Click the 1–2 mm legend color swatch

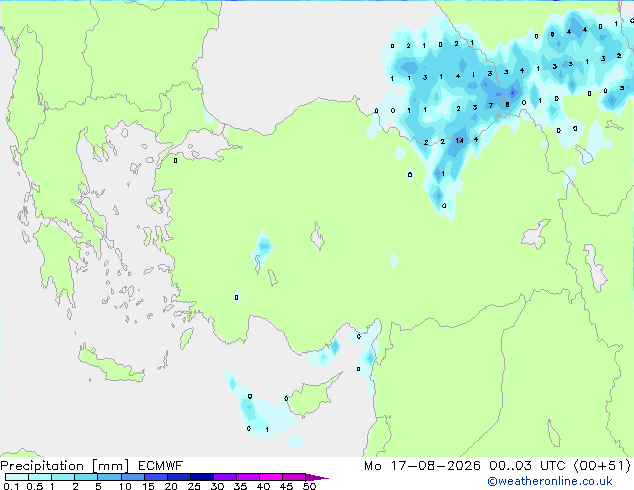point(63,477)
